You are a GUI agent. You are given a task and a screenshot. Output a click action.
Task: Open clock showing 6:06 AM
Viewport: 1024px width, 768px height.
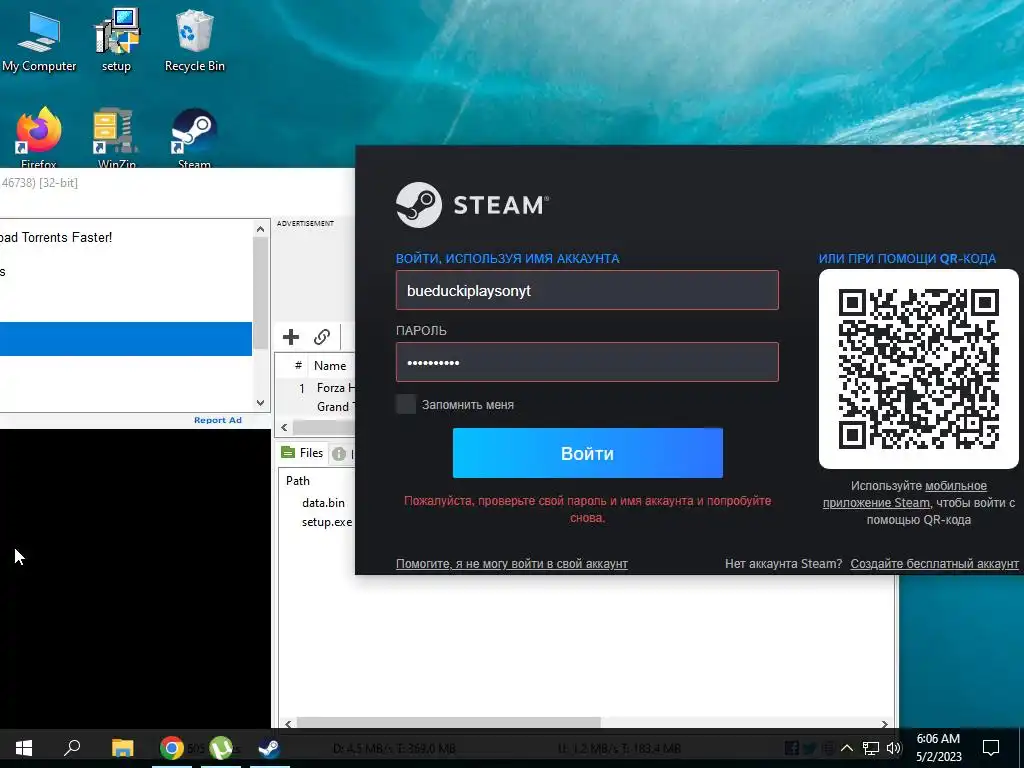coord(938,748)
